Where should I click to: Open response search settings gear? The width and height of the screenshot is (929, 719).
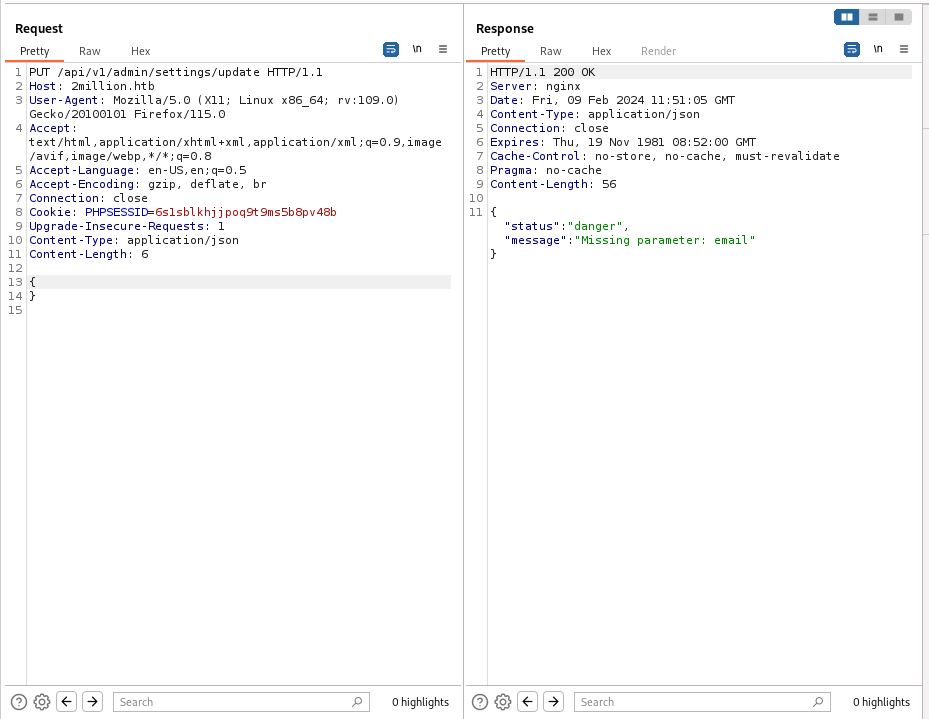503,702
